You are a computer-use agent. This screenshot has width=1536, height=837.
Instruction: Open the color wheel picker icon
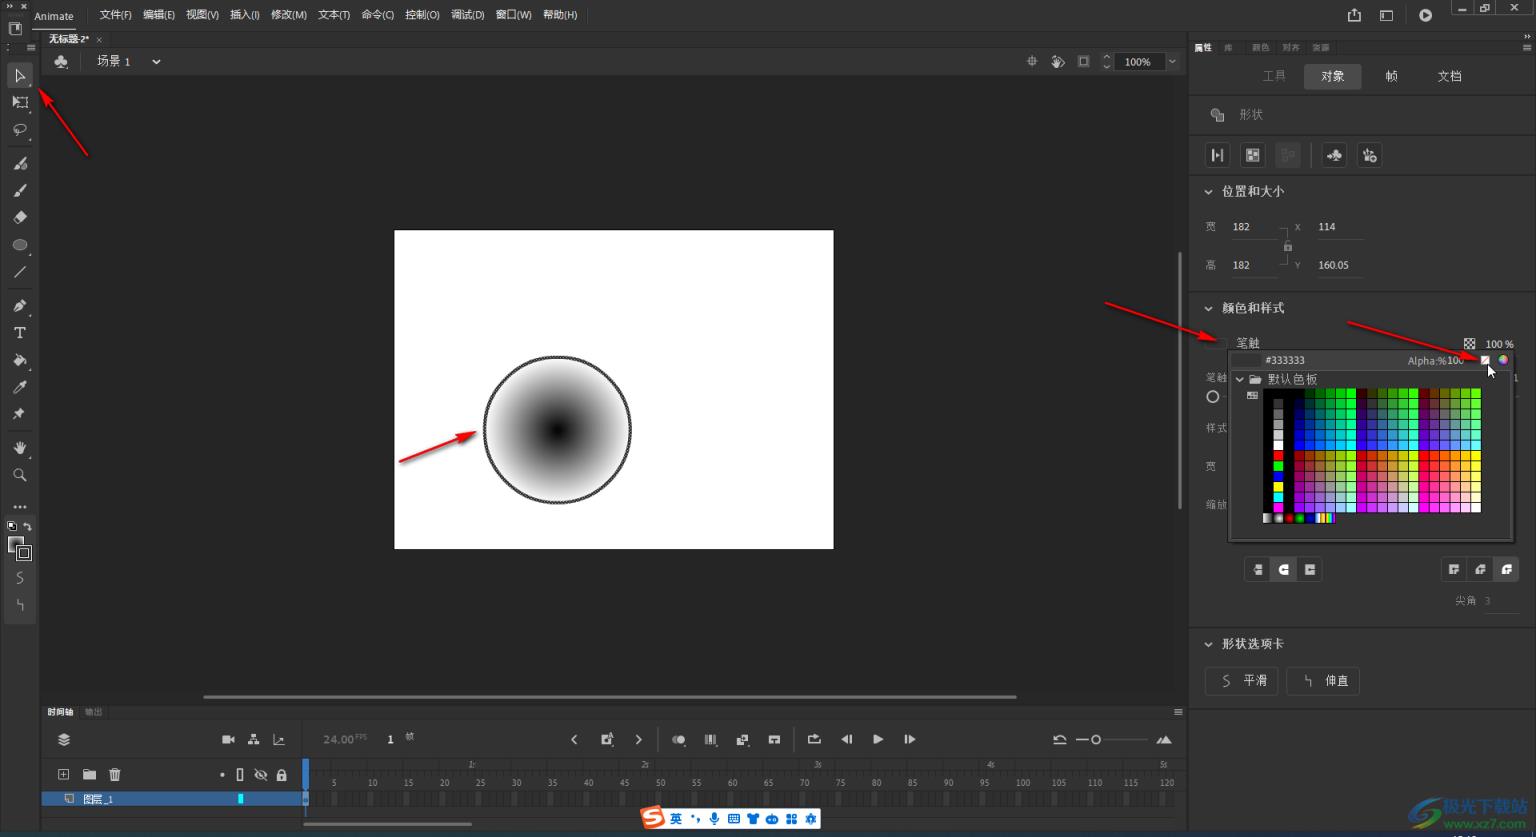point(1503,360)
